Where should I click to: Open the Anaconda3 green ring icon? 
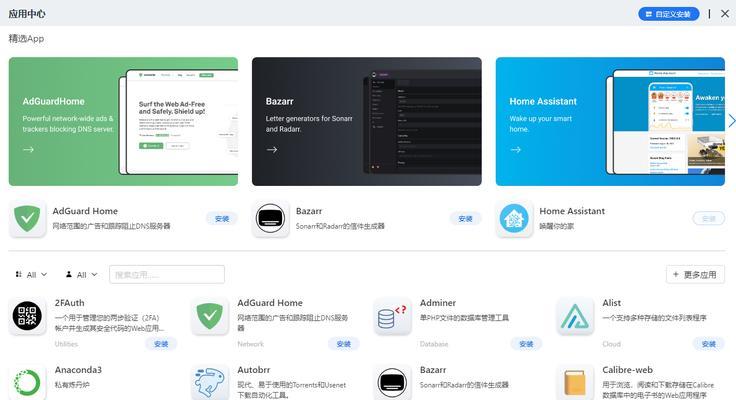(x=27, y=382)
